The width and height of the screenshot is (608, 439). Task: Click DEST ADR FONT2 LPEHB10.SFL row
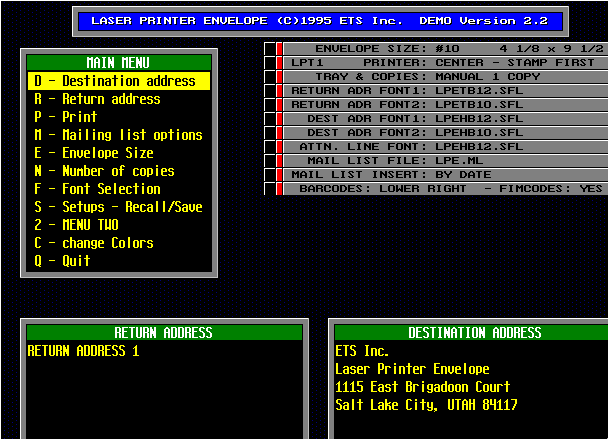pos(446,133)
